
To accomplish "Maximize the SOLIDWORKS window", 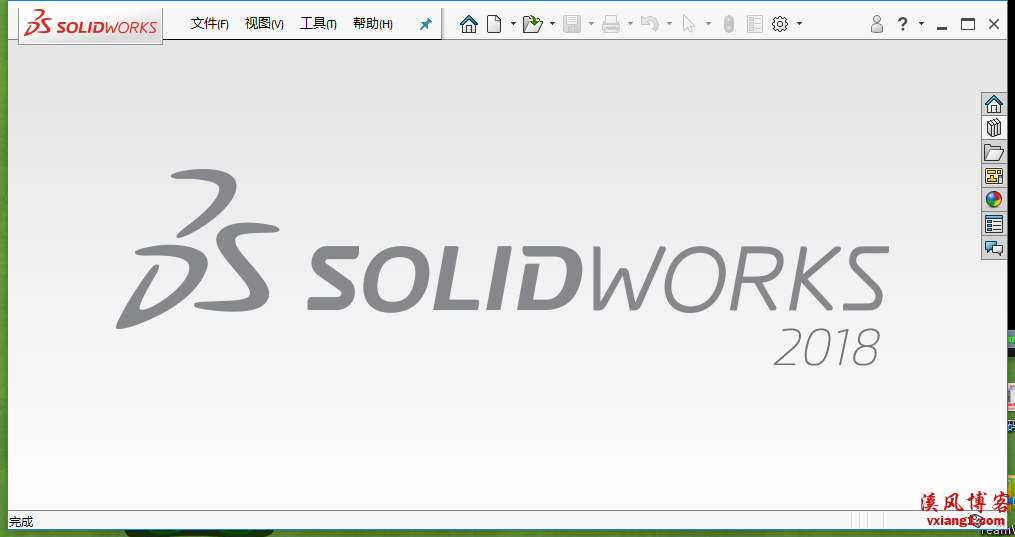I will (x=968, y=25).
